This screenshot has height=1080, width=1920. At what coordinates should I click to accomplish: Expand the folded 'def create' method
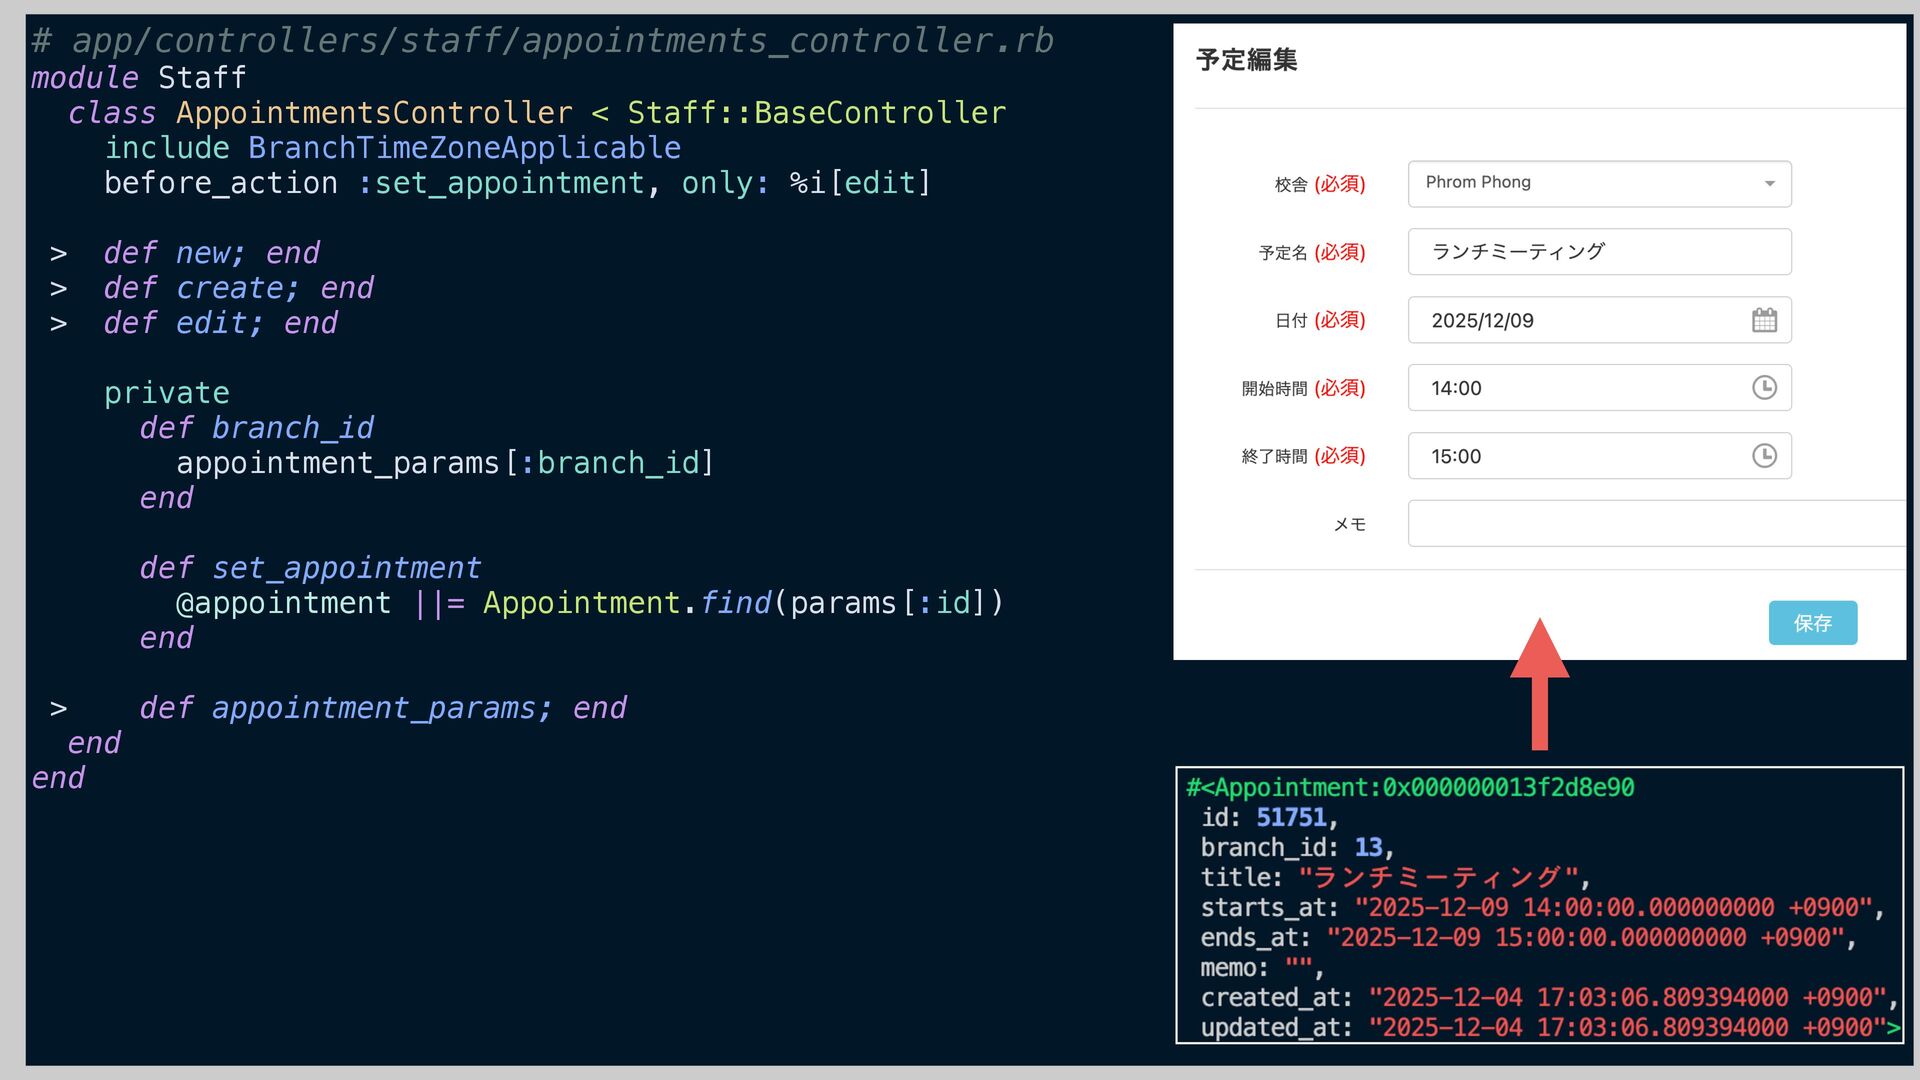58,289
